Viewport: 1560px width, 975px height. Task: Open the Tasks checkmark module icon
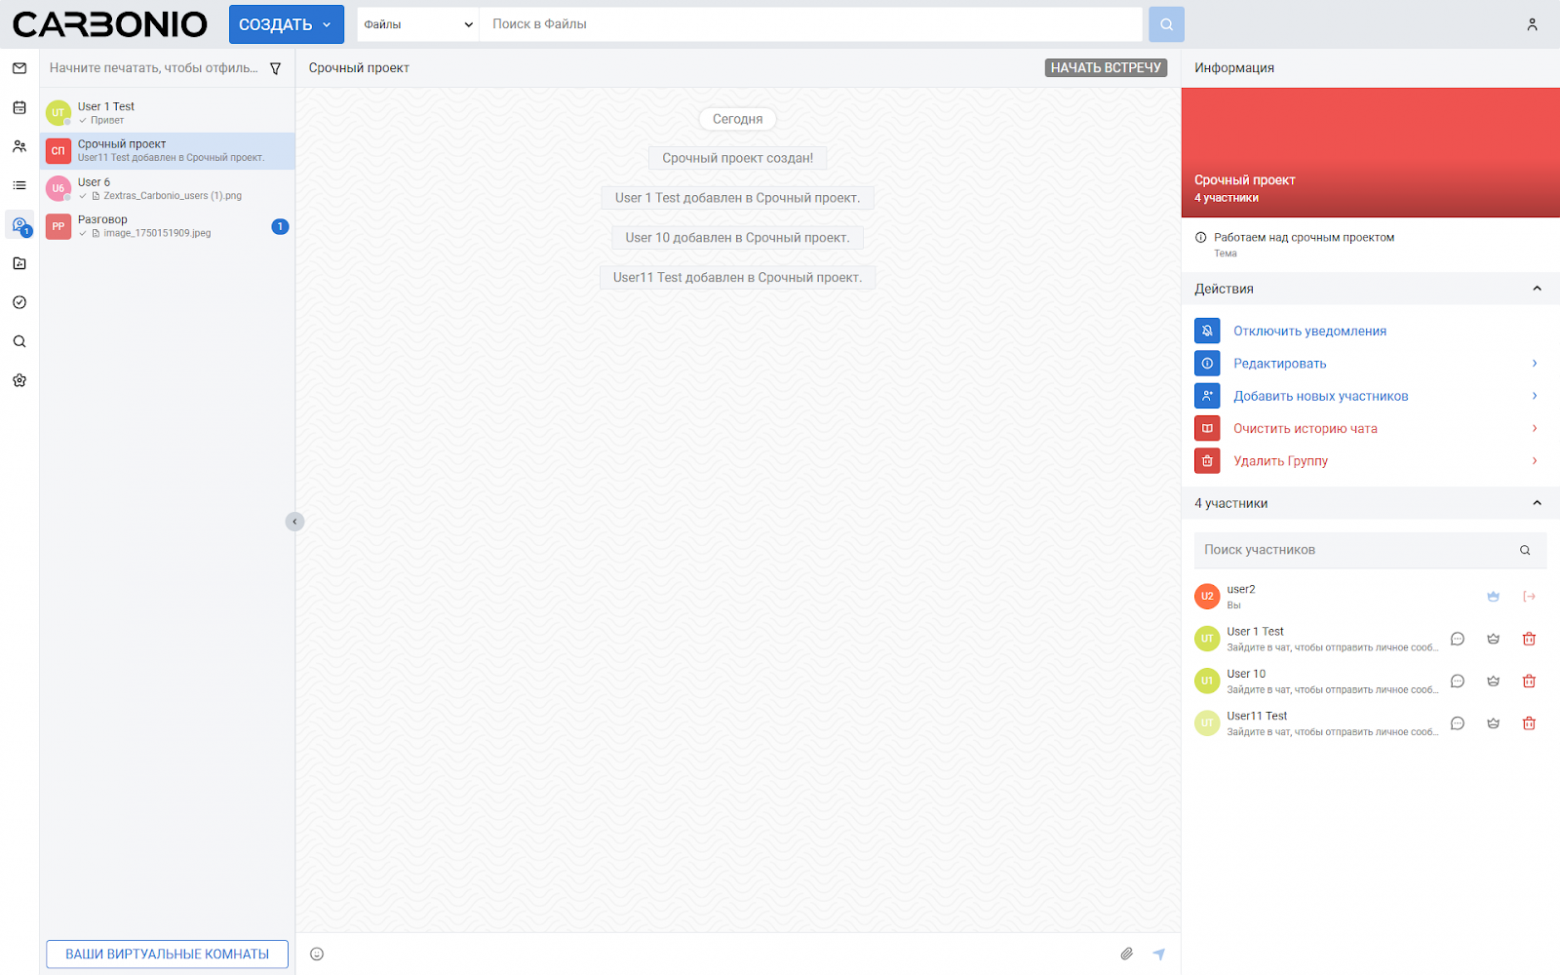pos(19,302)
